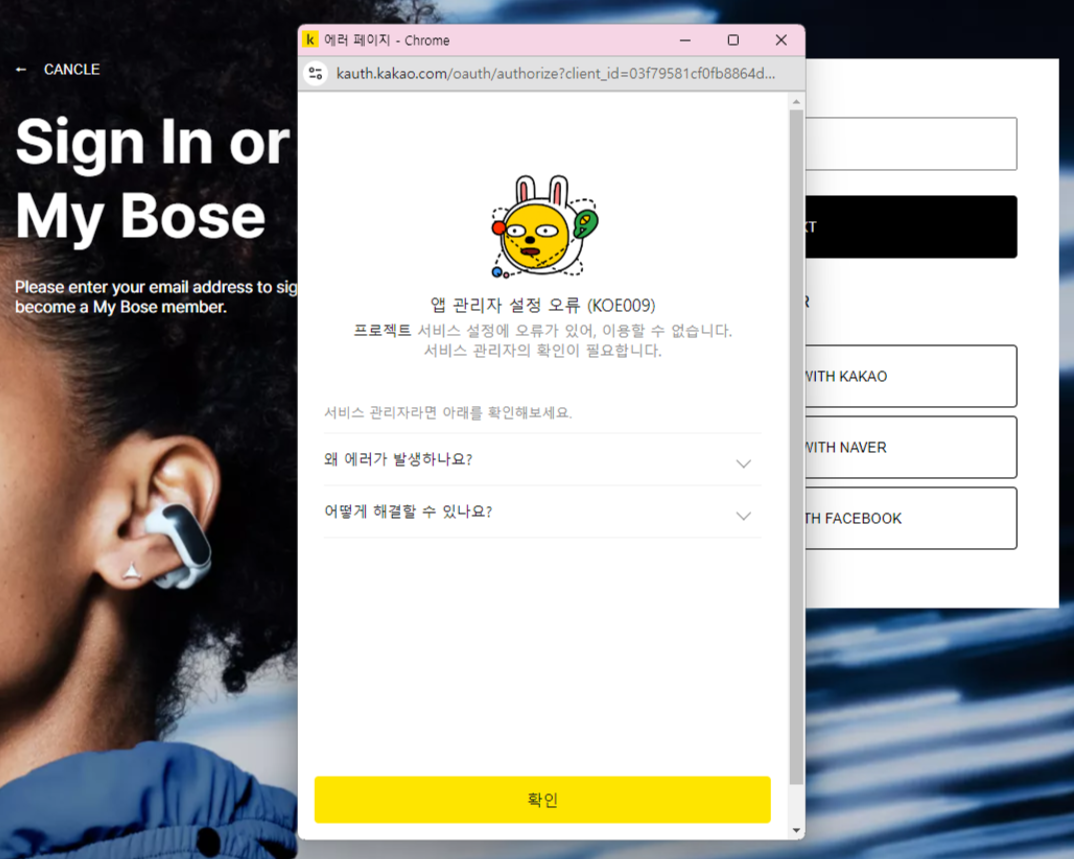Open site information icon in address bar
This screenshot has width=1074, height=859.
[316, 73]
